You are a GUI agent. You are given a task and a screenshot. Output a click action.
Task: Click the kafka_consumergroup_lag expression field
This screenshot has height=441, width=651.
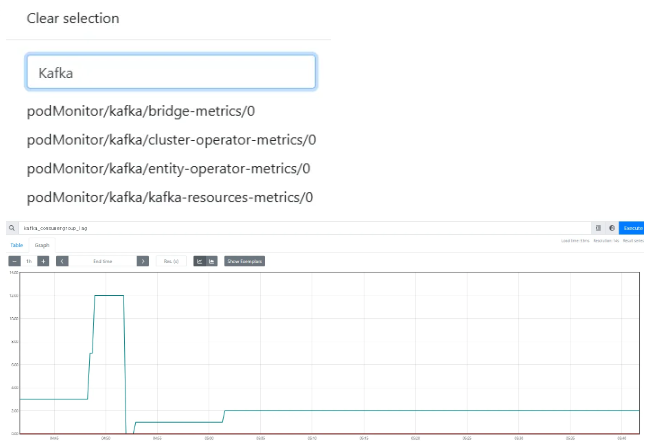tap(305, 228)
